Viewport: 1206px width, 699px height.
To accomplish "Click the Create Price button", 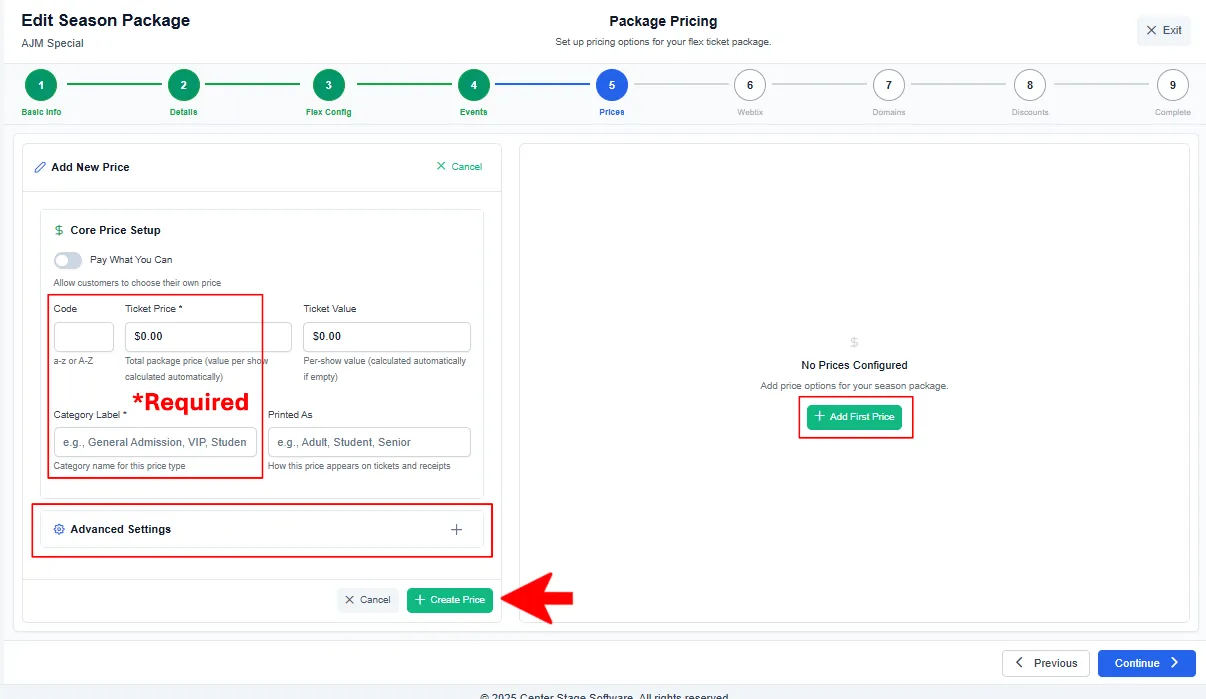I will pos(450,600).
